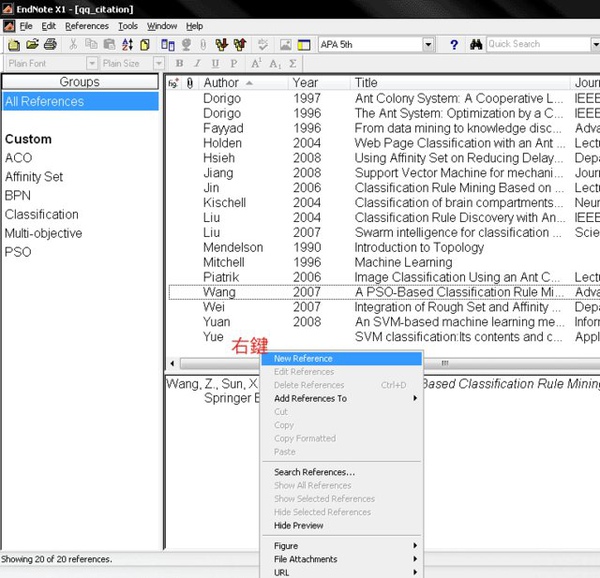Click the figure column header icon
This screenshot has width=600, height=578.
tap(173, 83)
